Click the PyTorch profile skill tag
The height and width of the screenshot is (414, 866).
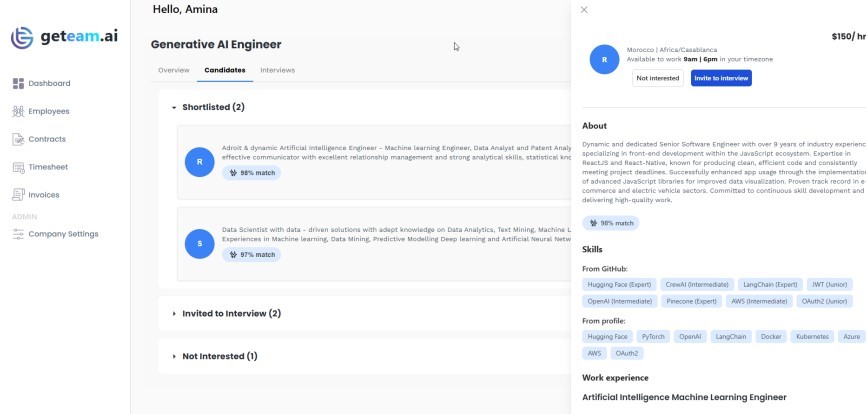tap(653, 337)
